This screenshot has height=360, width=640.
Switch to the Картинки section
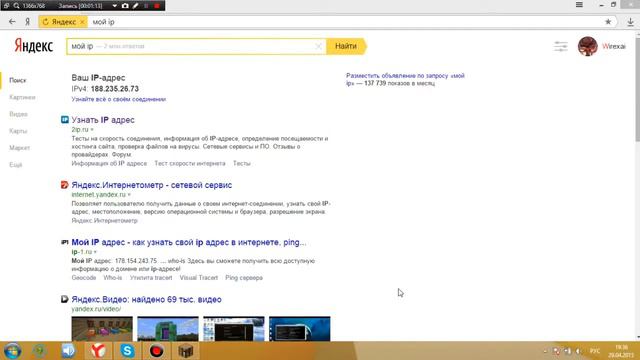tap(22, 97)
